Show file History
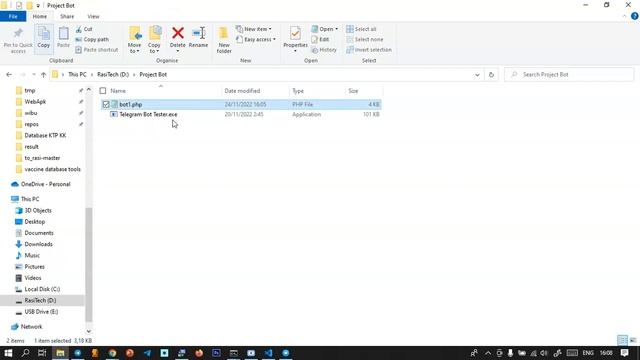Image resolution: width=640 pixels, height=360 pixels. pyautogui.click(x=324, y=50)
